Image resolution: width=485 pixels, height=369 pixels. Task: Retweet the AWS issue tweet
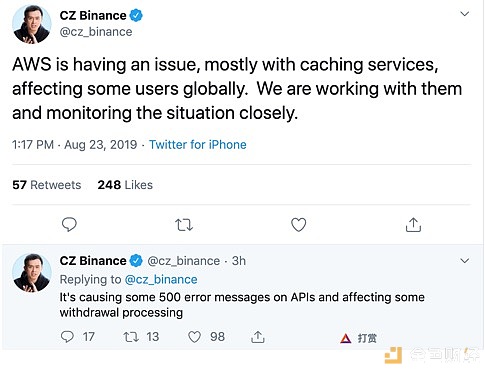[x=184, y=225]
